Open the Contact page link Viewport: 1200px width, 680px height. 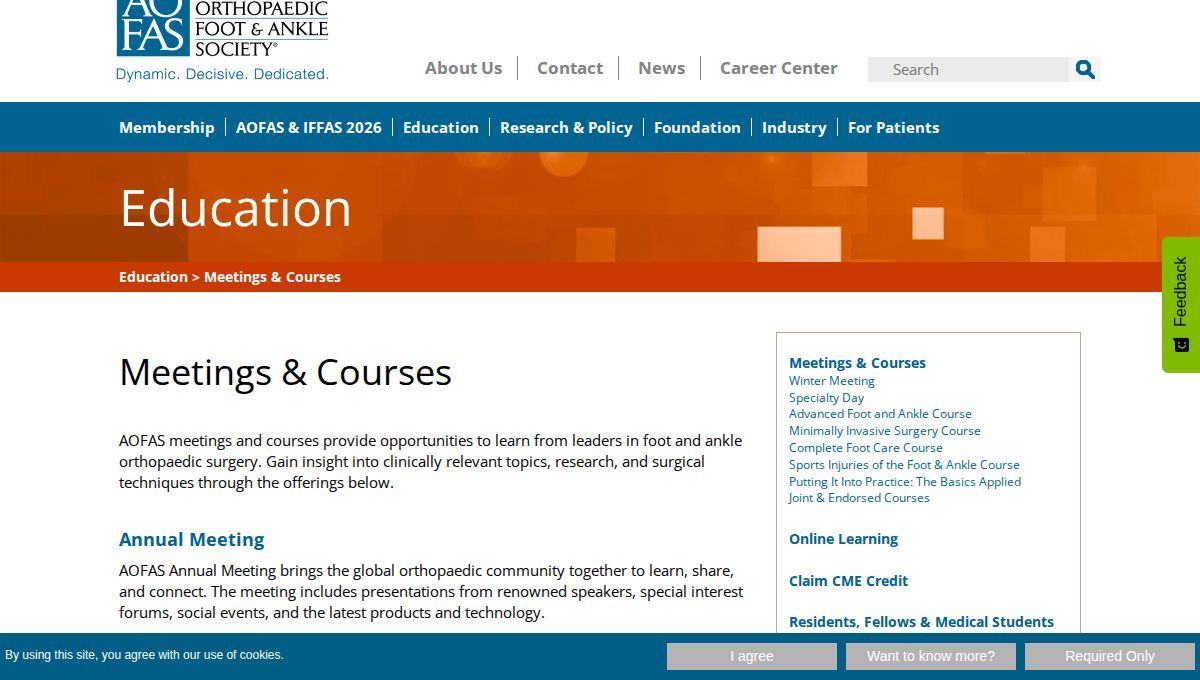pyautogui.click(x=570, y=68)
